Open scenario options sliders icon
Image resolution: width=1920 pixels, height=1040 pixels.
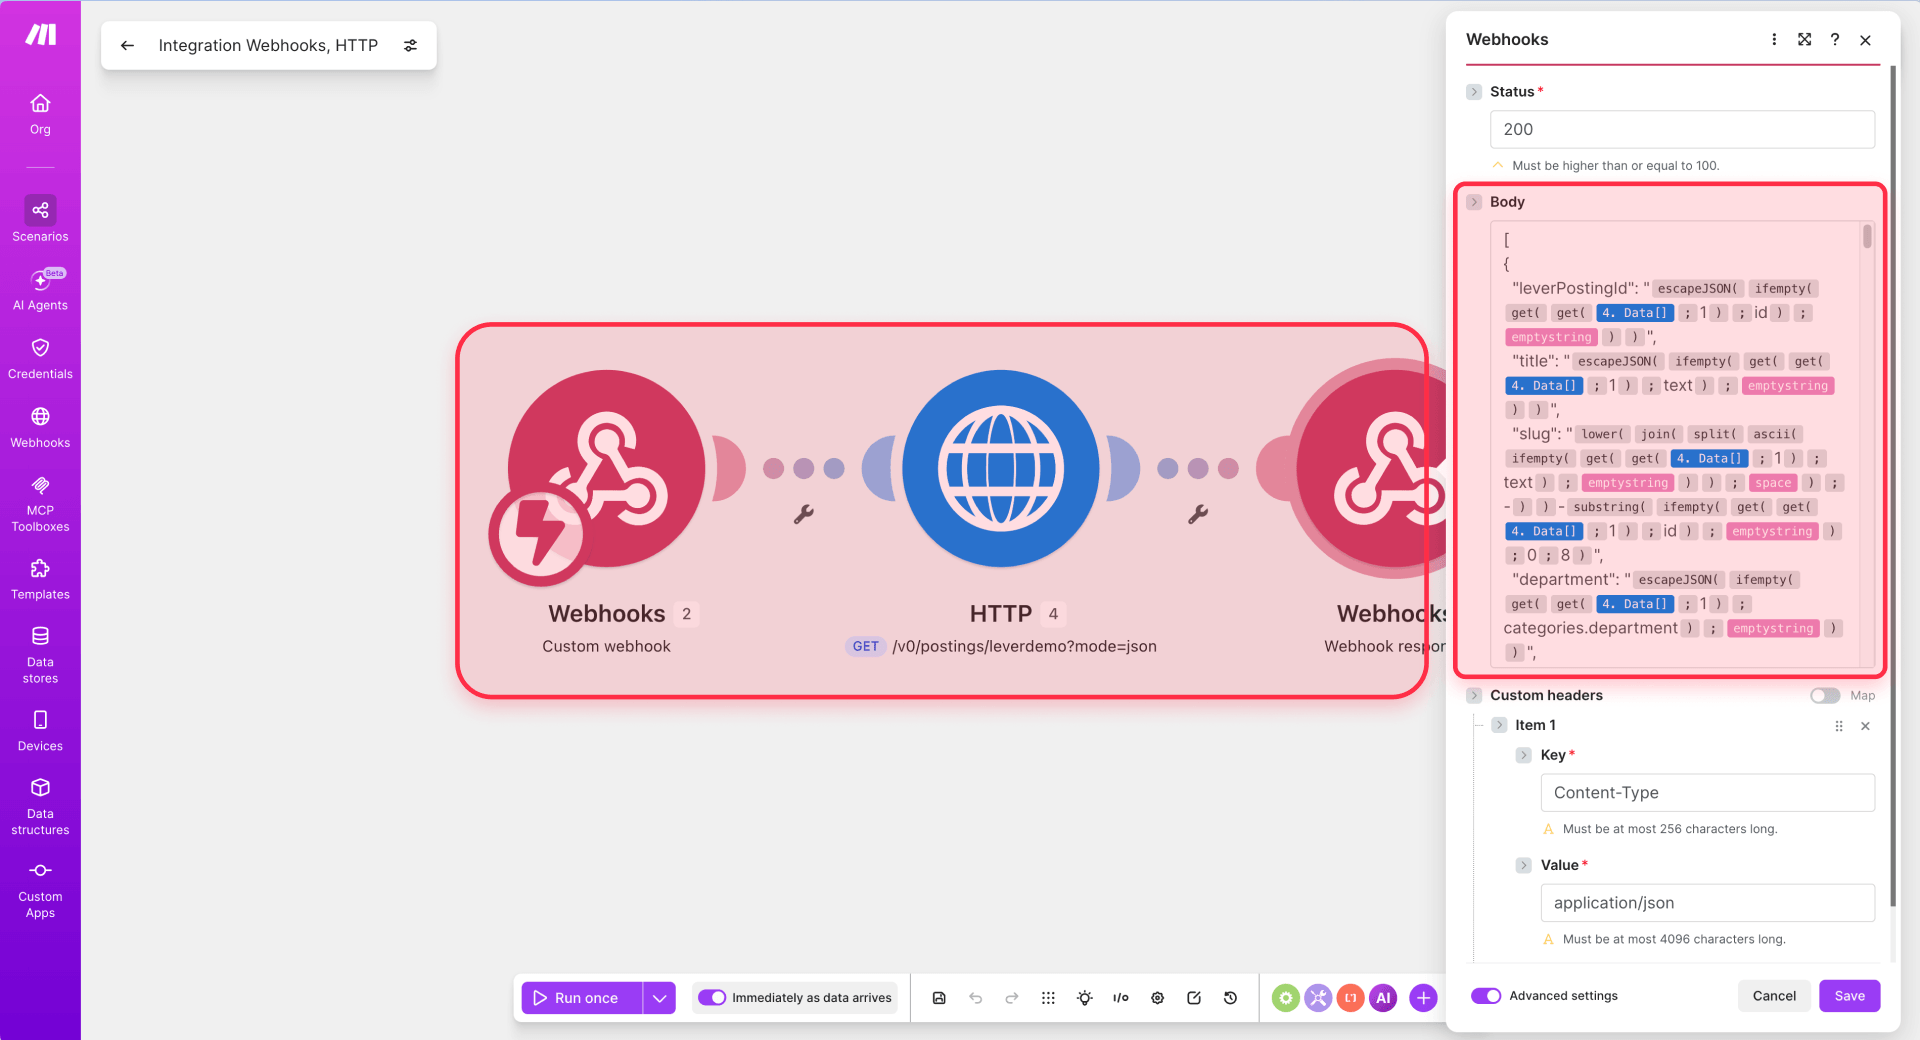pyautogui.click(x=410, y=45)
